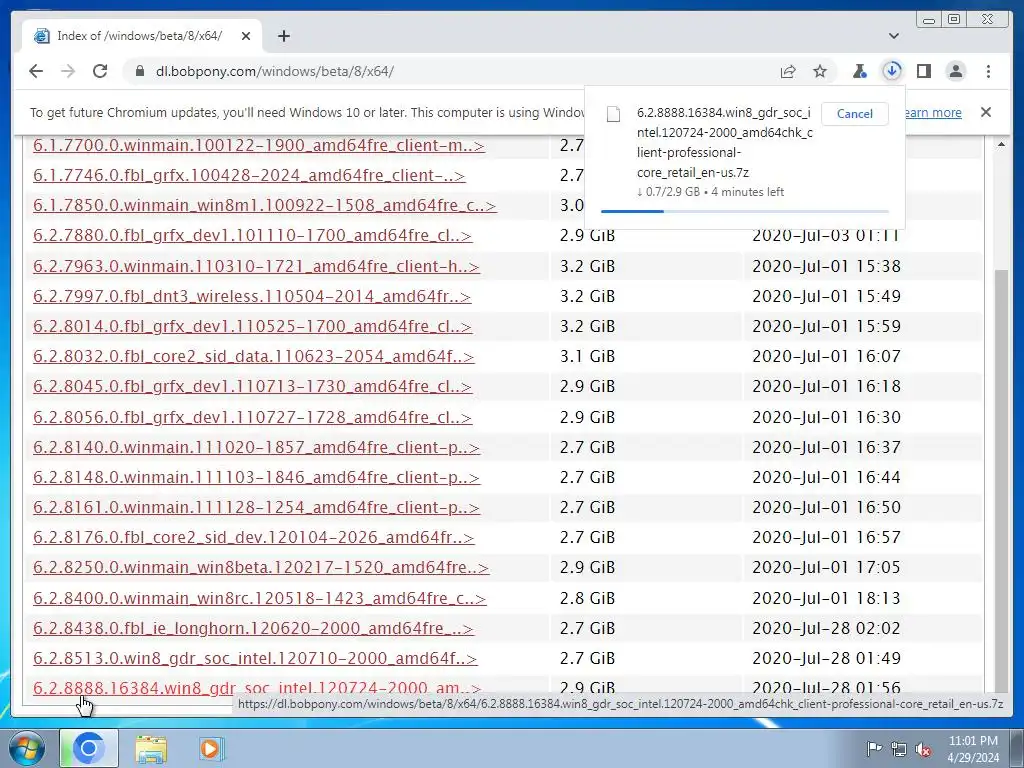The image size is (1024, 768).
Task: Open the 6.2.8438.0.fbl_ie_longhorn link
Action: pyautogui.click(x=253, y=628)
